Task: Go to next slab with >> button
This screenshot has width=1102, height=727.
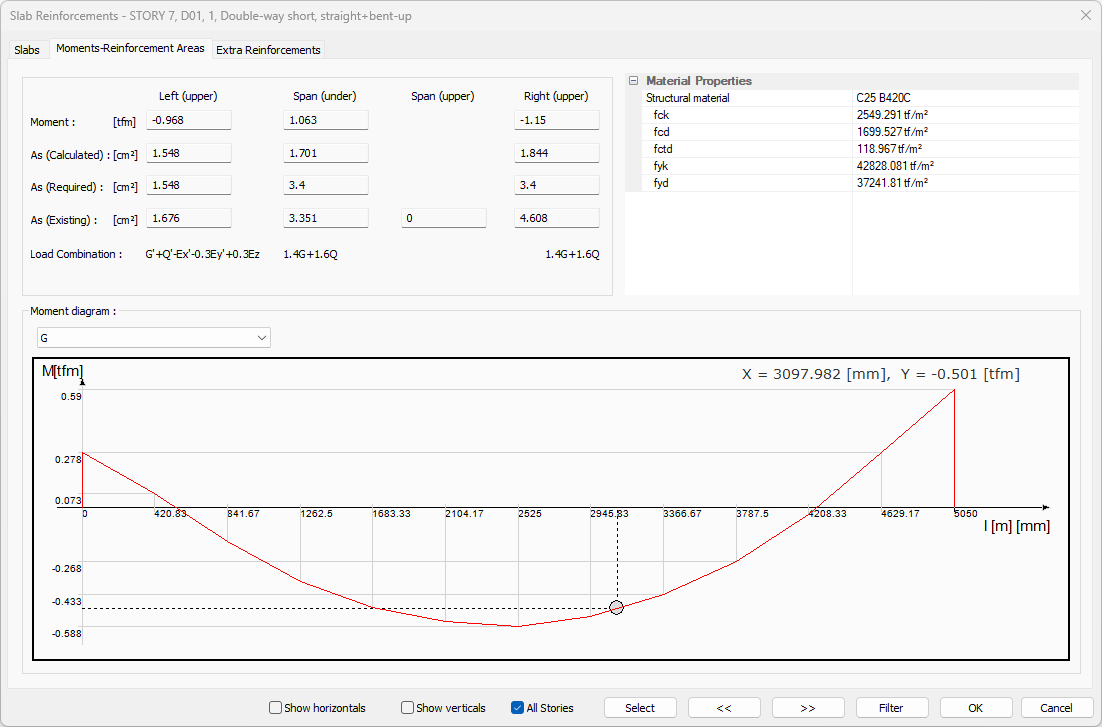Action: (x=808, y=708)
